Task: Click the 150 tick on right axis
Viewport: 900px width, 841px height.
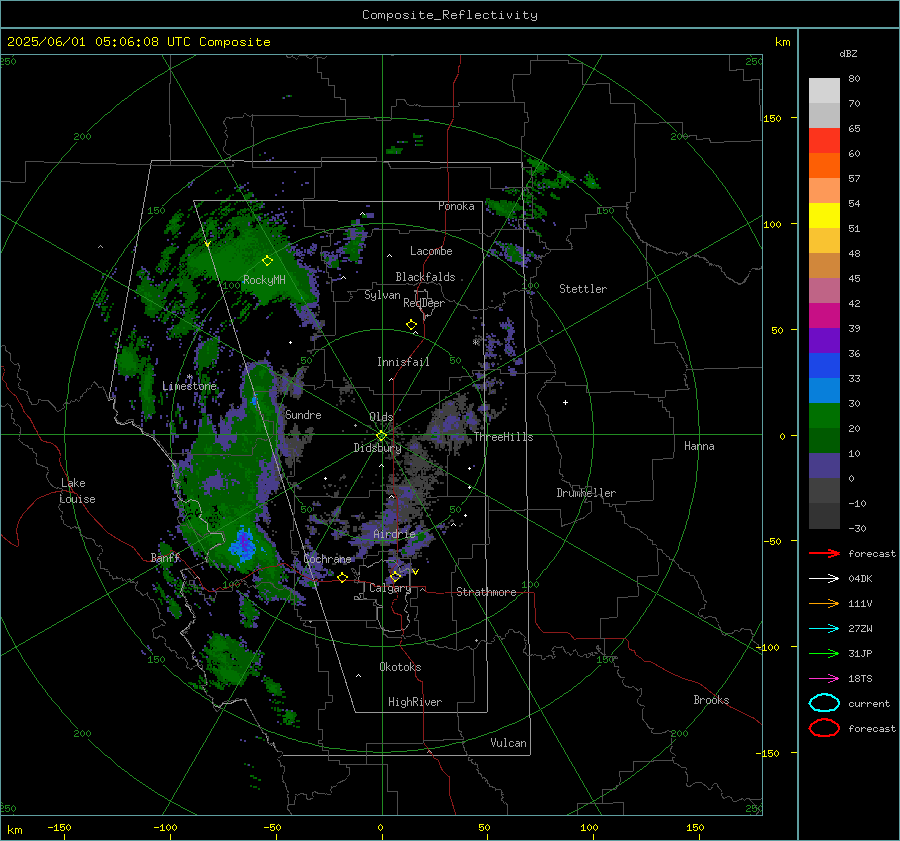Action: (x=772, y=118)
